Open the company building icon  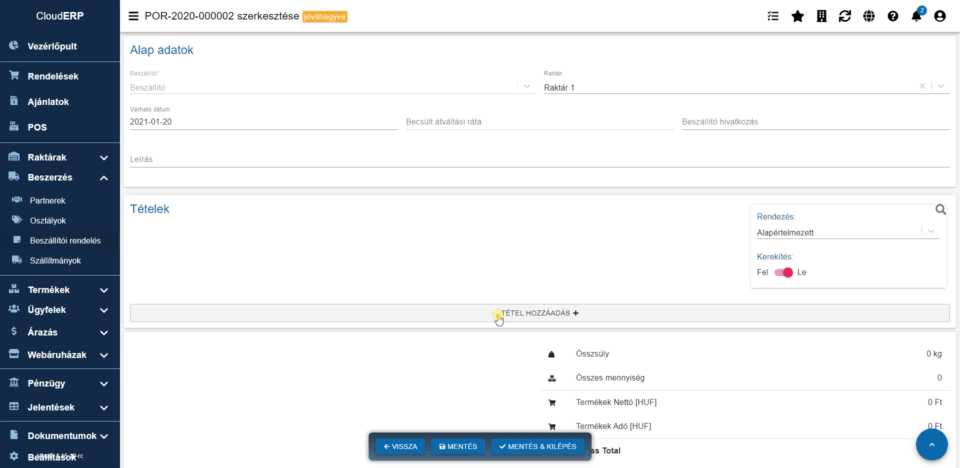(x=822, y=17)
